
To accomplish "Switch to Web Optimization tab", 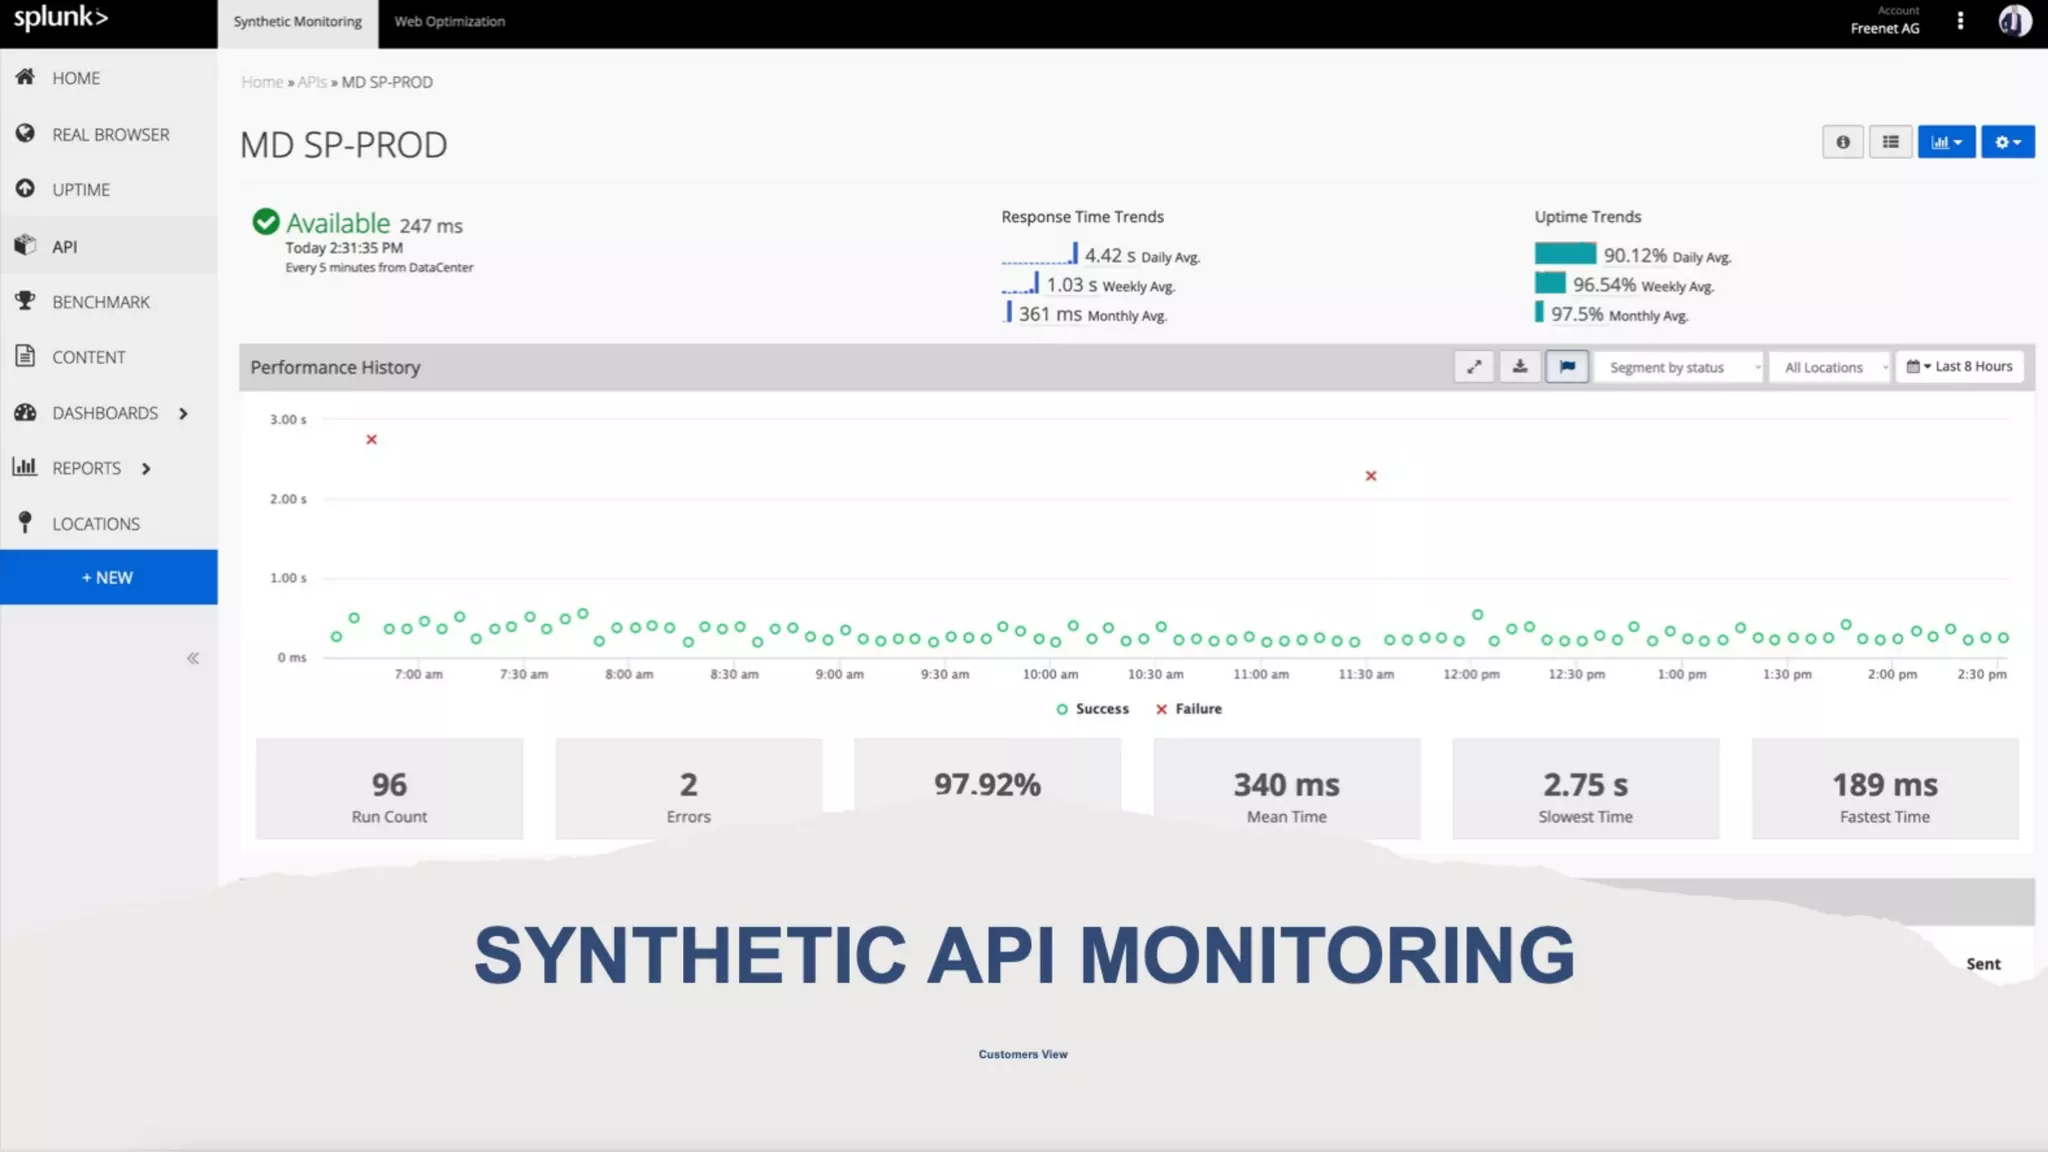I will pyautogui.click(x=449, y=22).
